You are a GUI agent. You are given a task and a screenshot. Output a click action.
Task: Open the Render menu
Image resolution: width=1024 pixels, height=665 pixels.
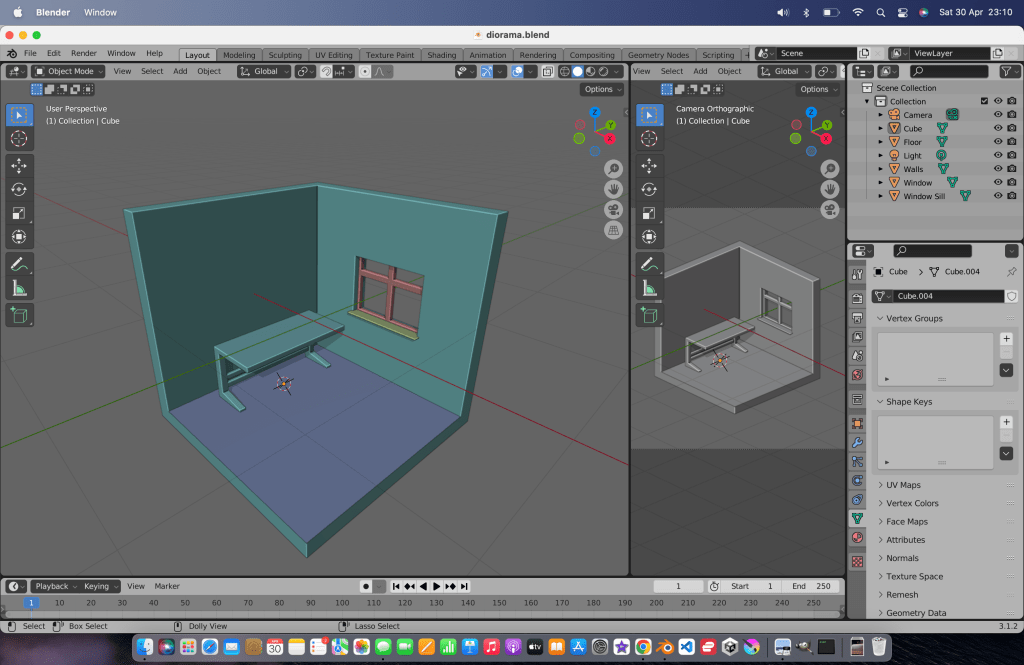pos(84,53)
